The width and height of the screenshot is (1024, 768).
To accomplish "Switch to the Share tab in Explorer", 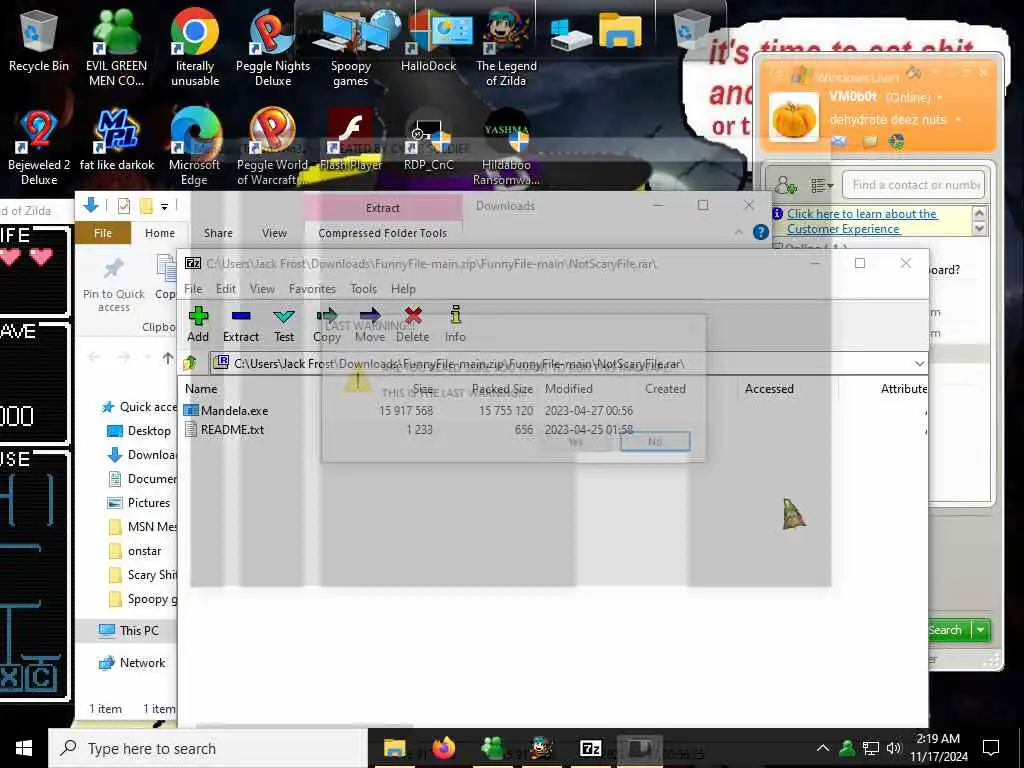I will pyautogui.click(x=218, y=233).
